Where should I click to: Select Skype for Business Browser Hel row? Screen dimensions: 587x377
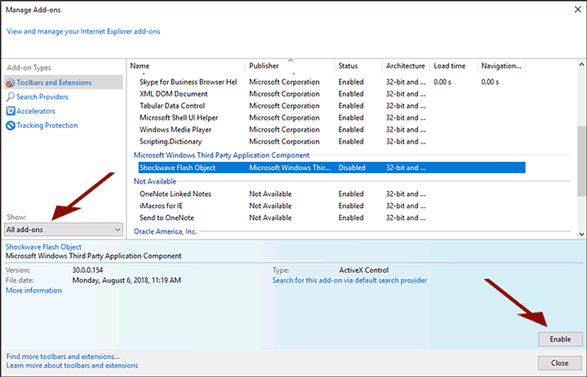(x=331, y=82)
